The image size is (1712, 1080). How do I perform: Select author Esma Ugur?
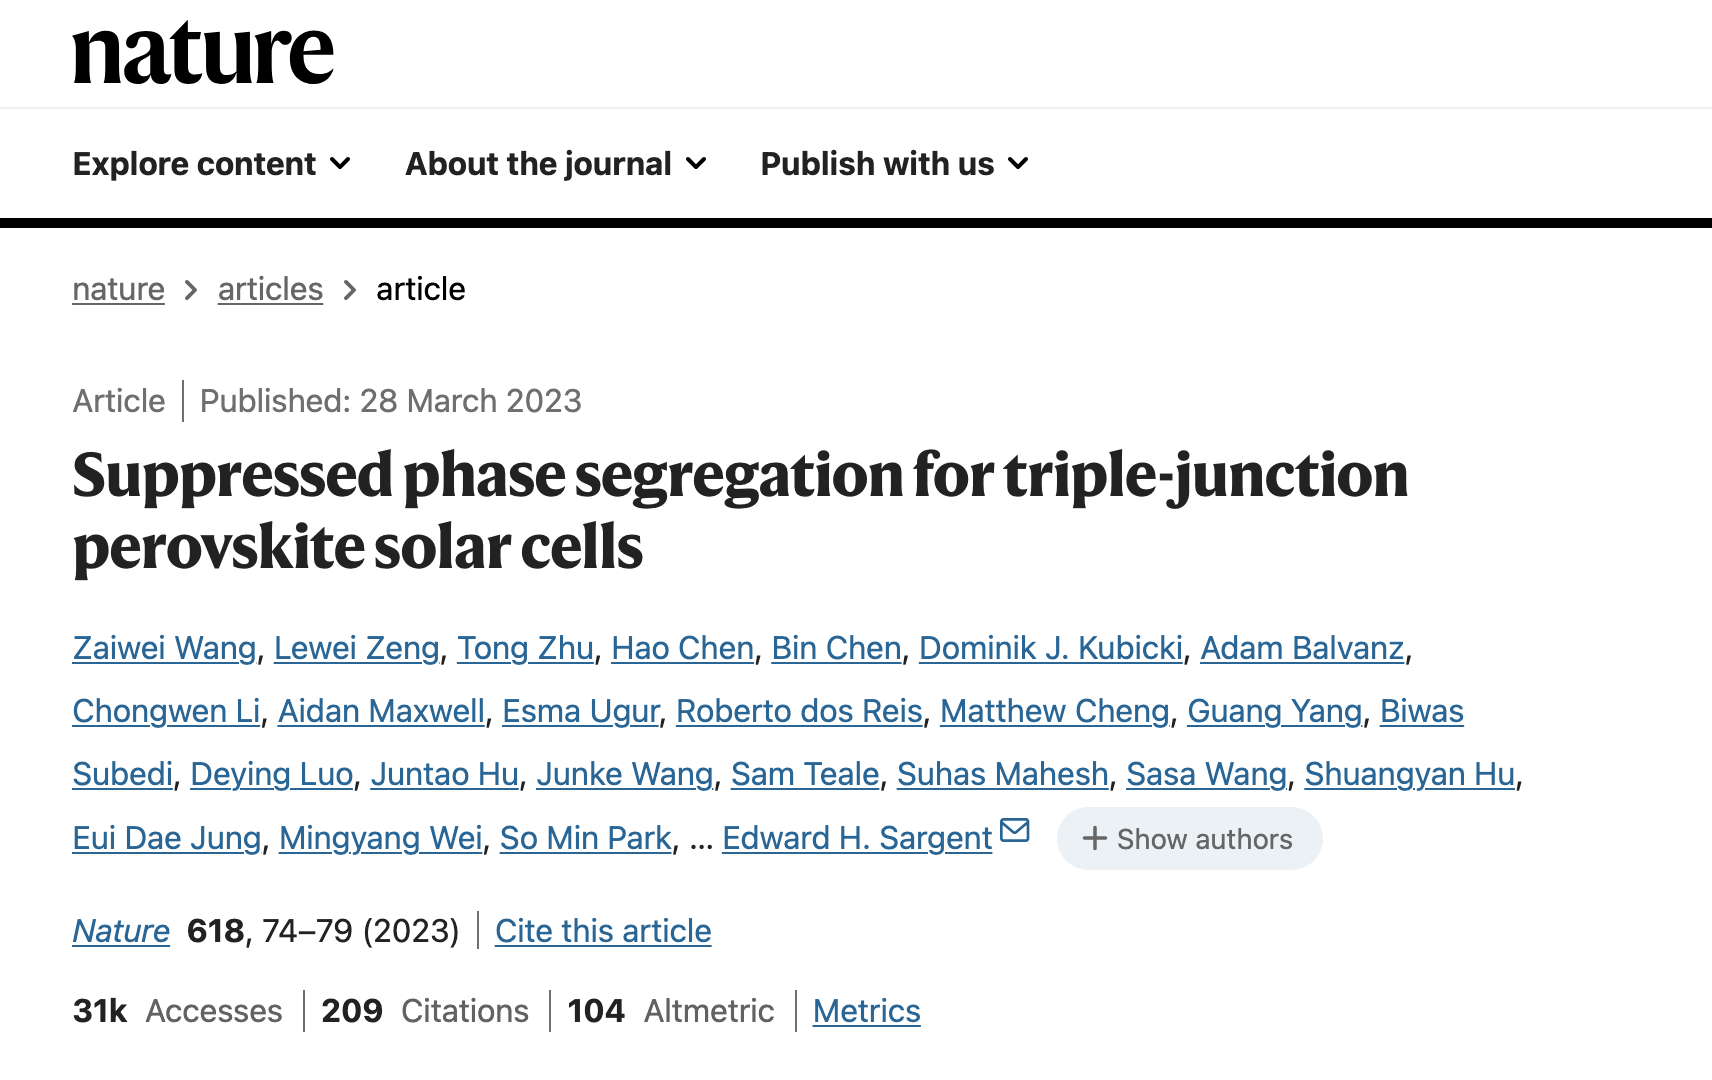pyautogui.click(x=580, y=711)
